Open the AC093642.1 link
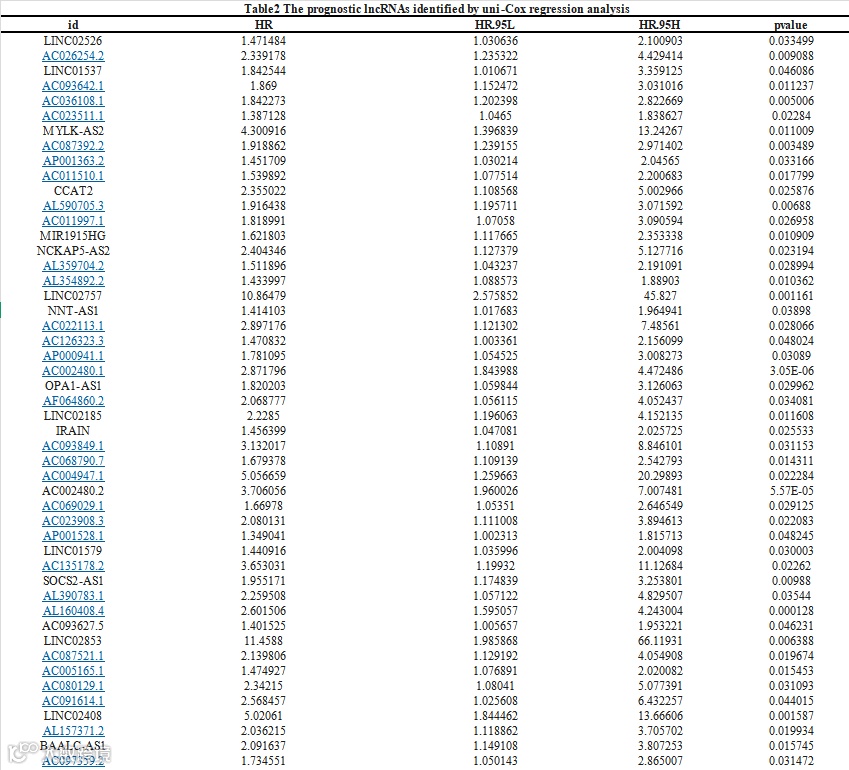The width and height of the screenshot is (849, 770). click(73, 86)
